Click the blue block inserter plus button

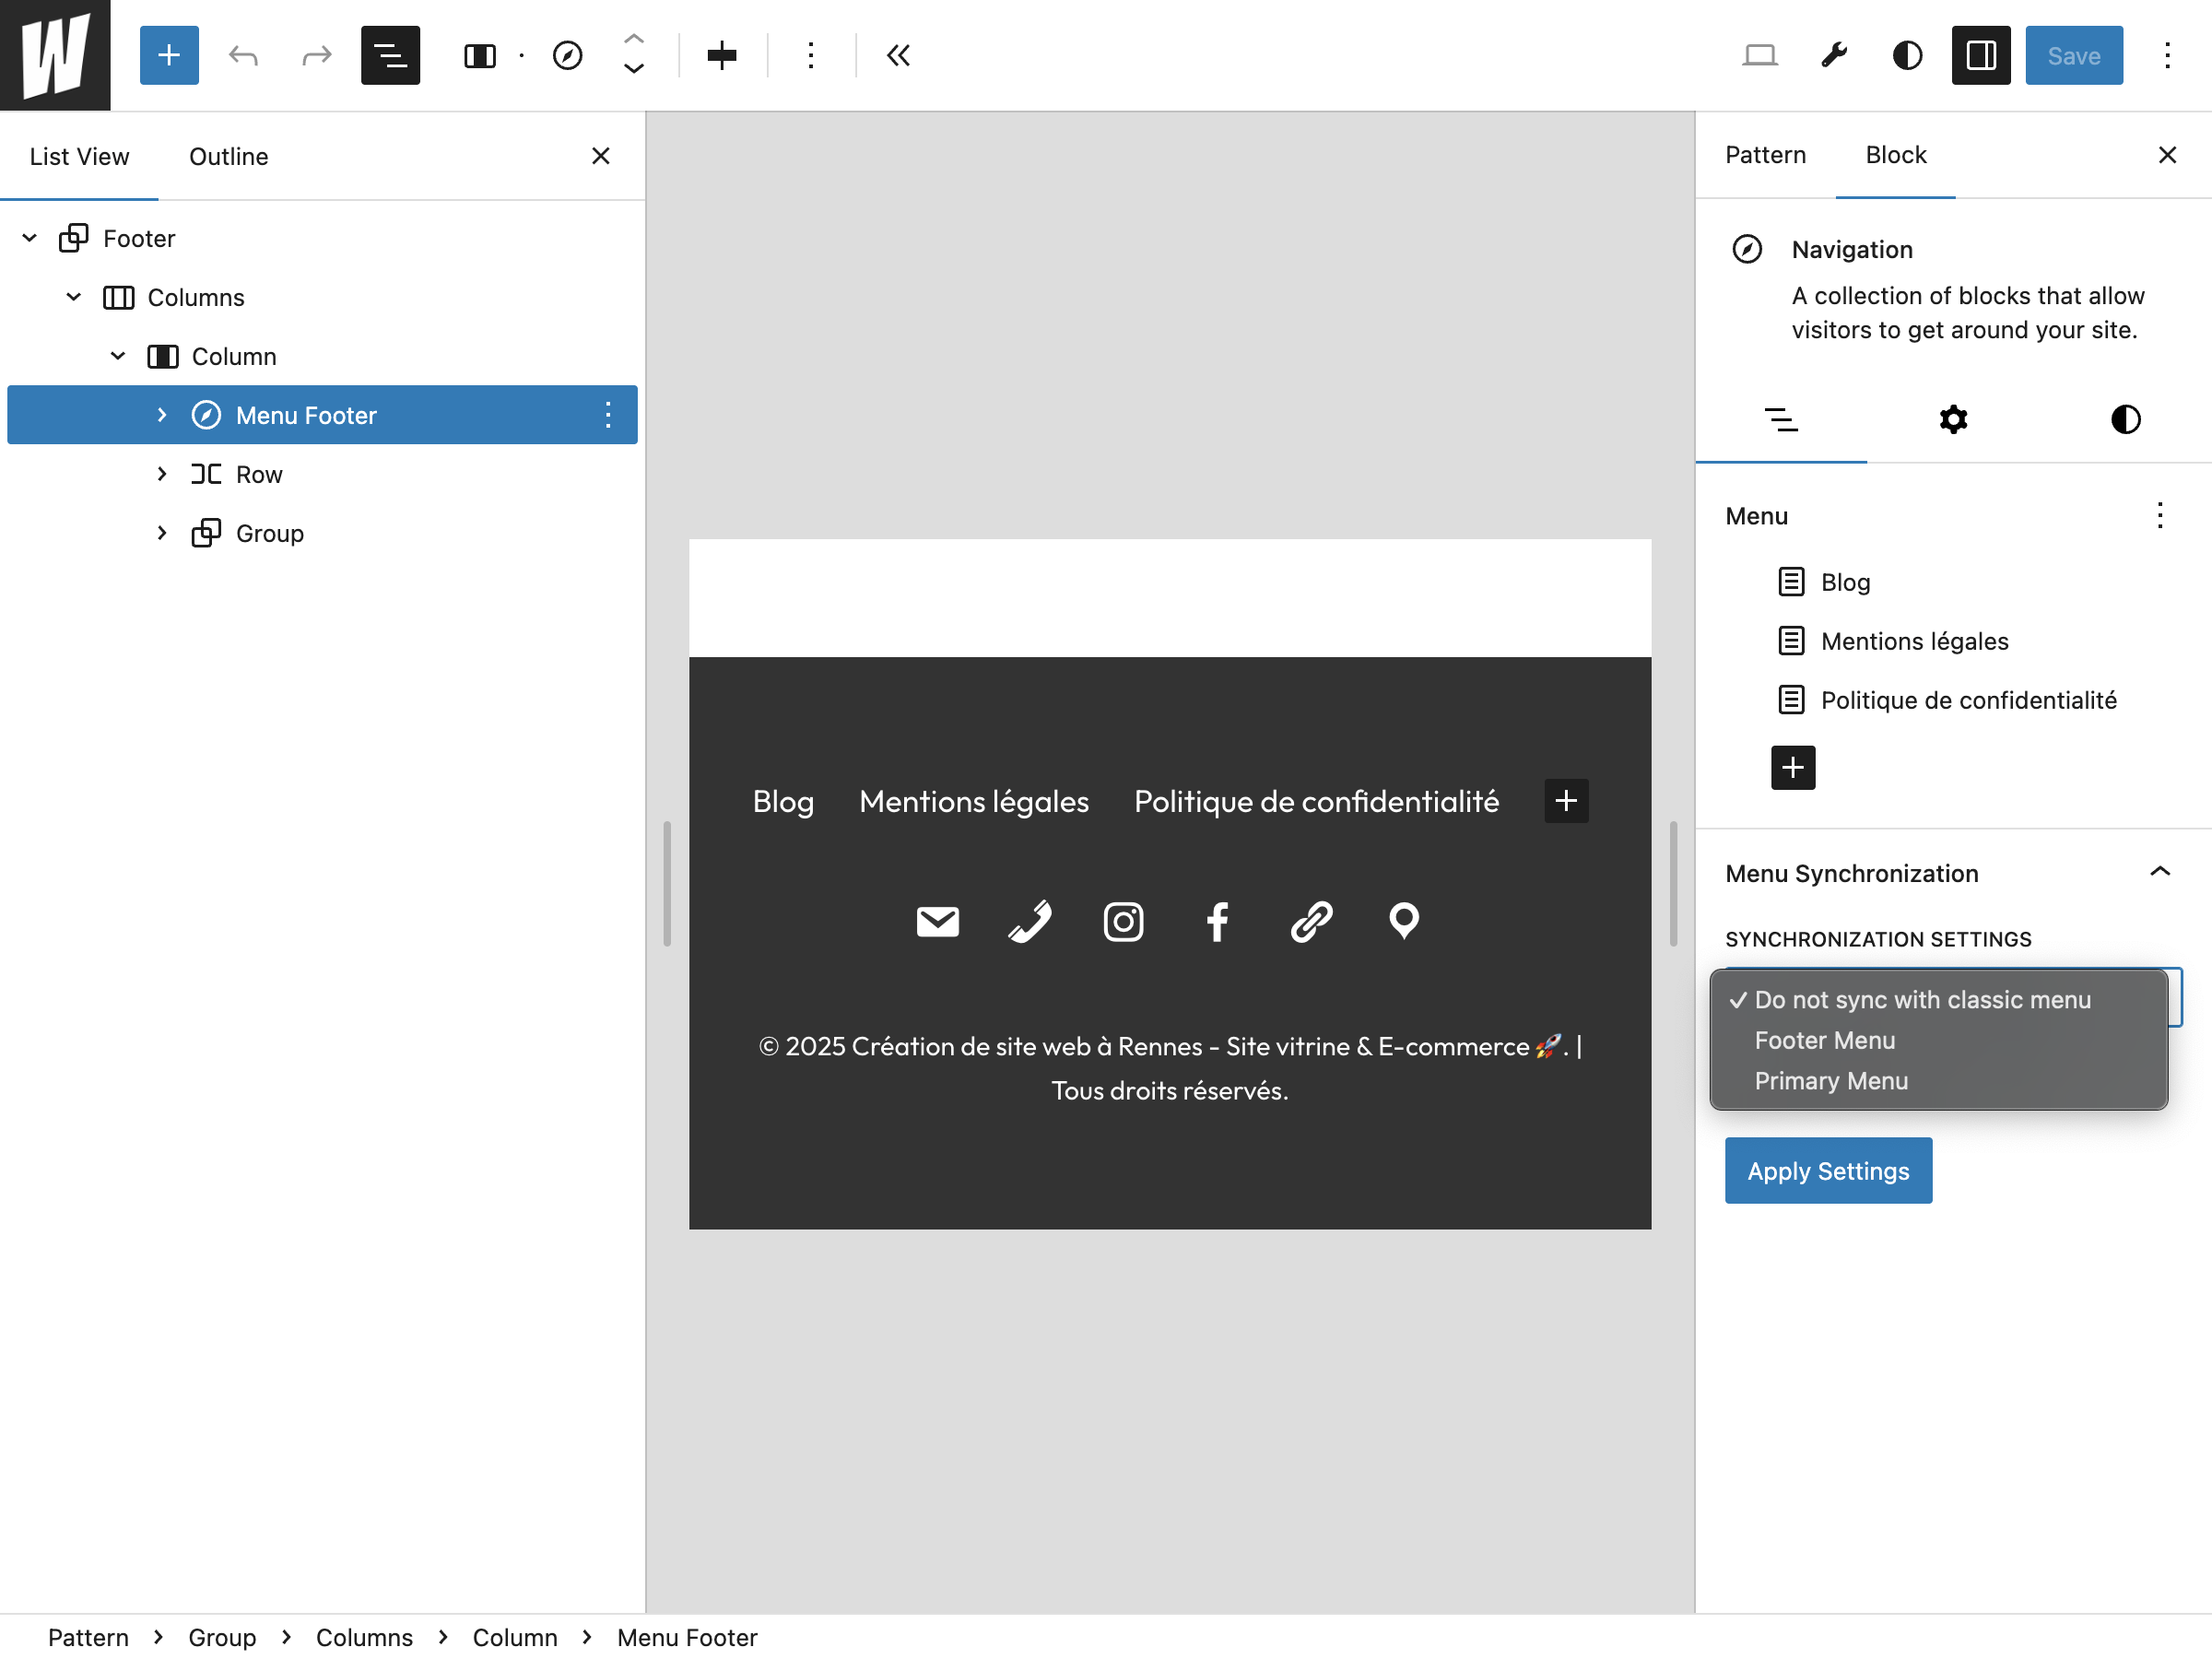point(169,55)
